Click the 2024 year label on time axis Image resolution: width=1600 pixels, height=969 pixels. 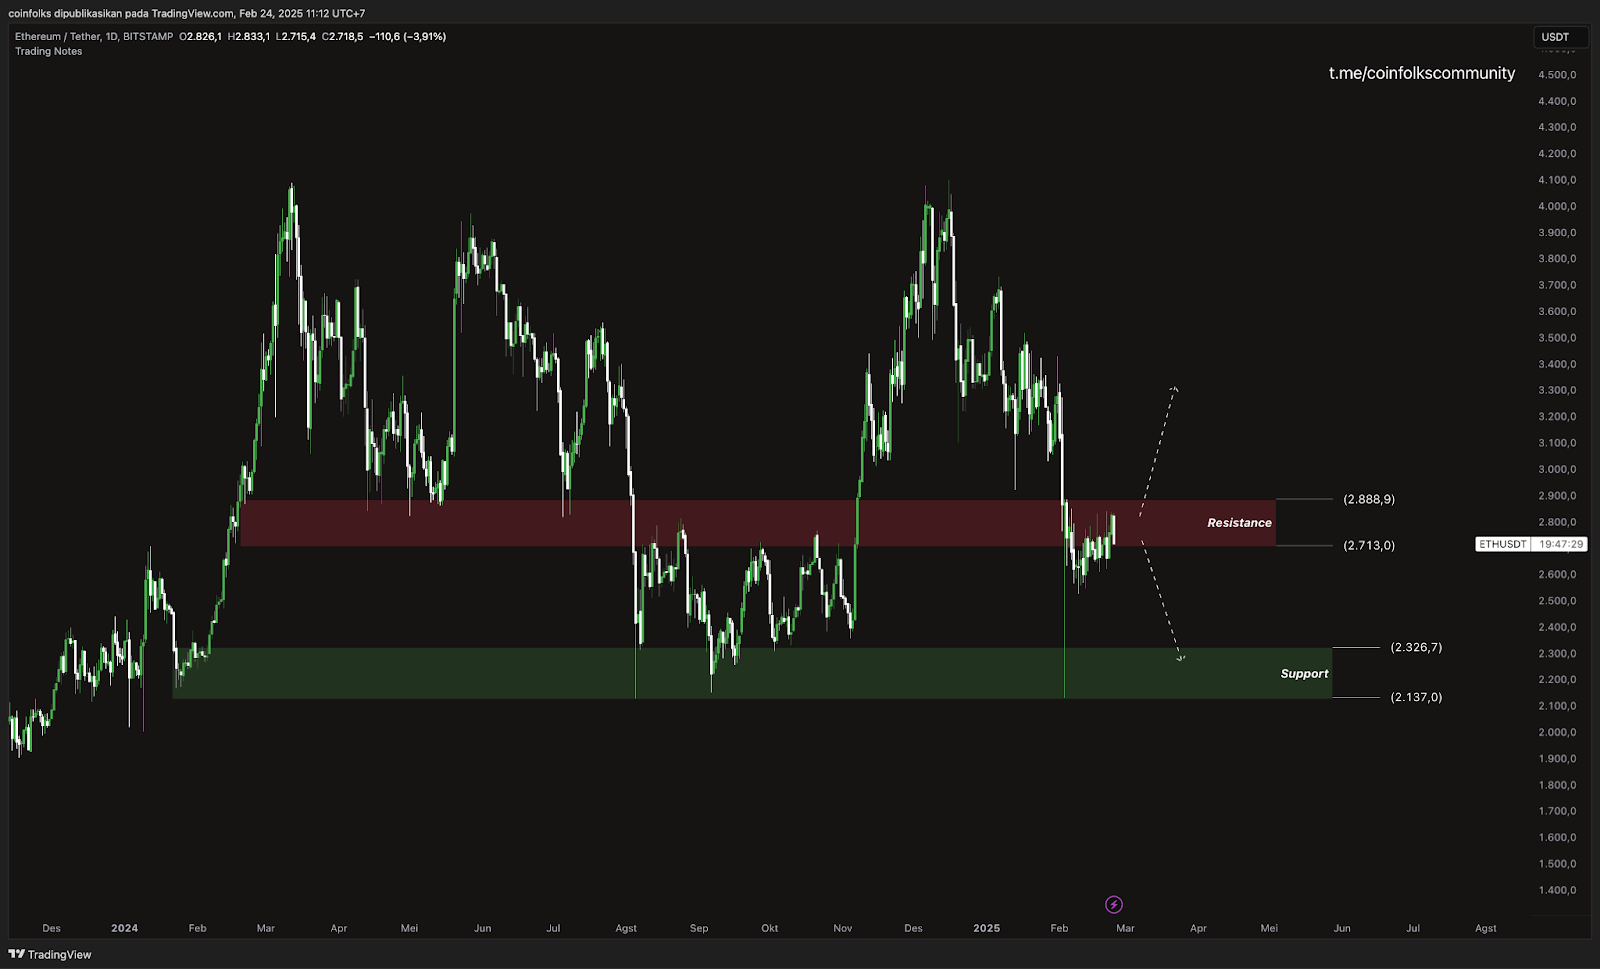point(125,928)
